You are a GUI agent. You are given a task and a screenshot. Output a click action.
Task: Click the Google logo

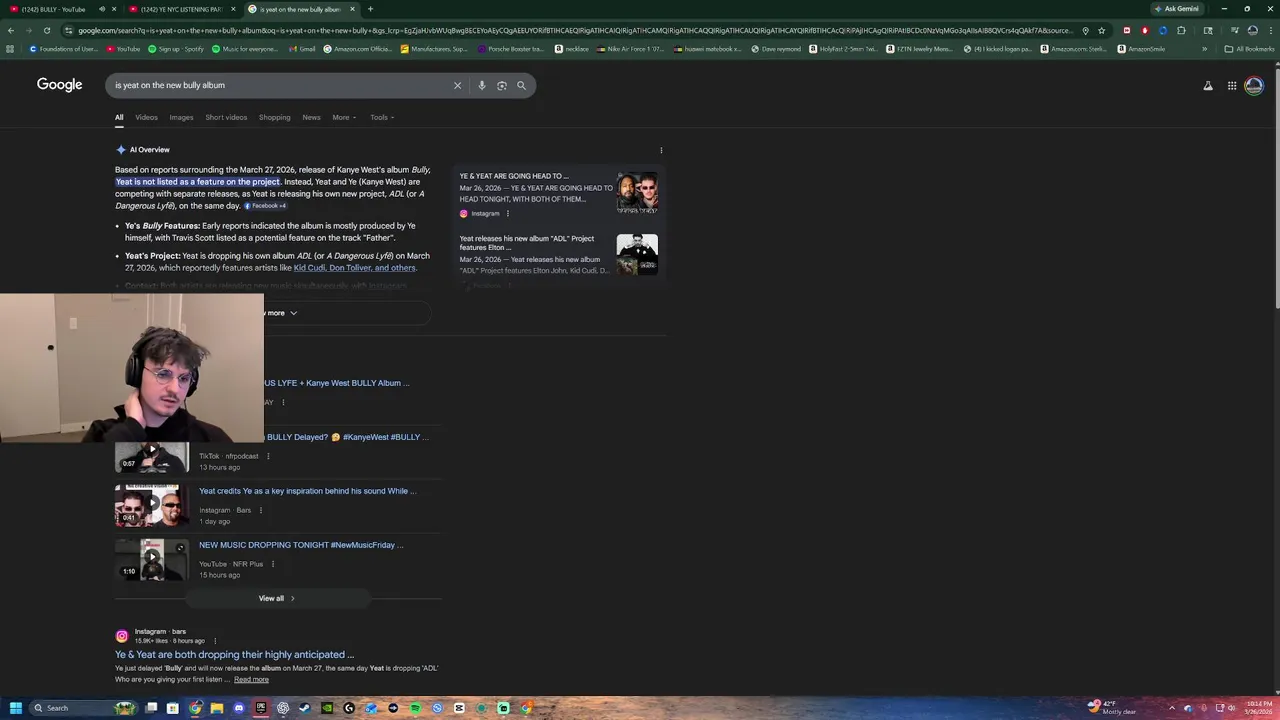point(59,85)
